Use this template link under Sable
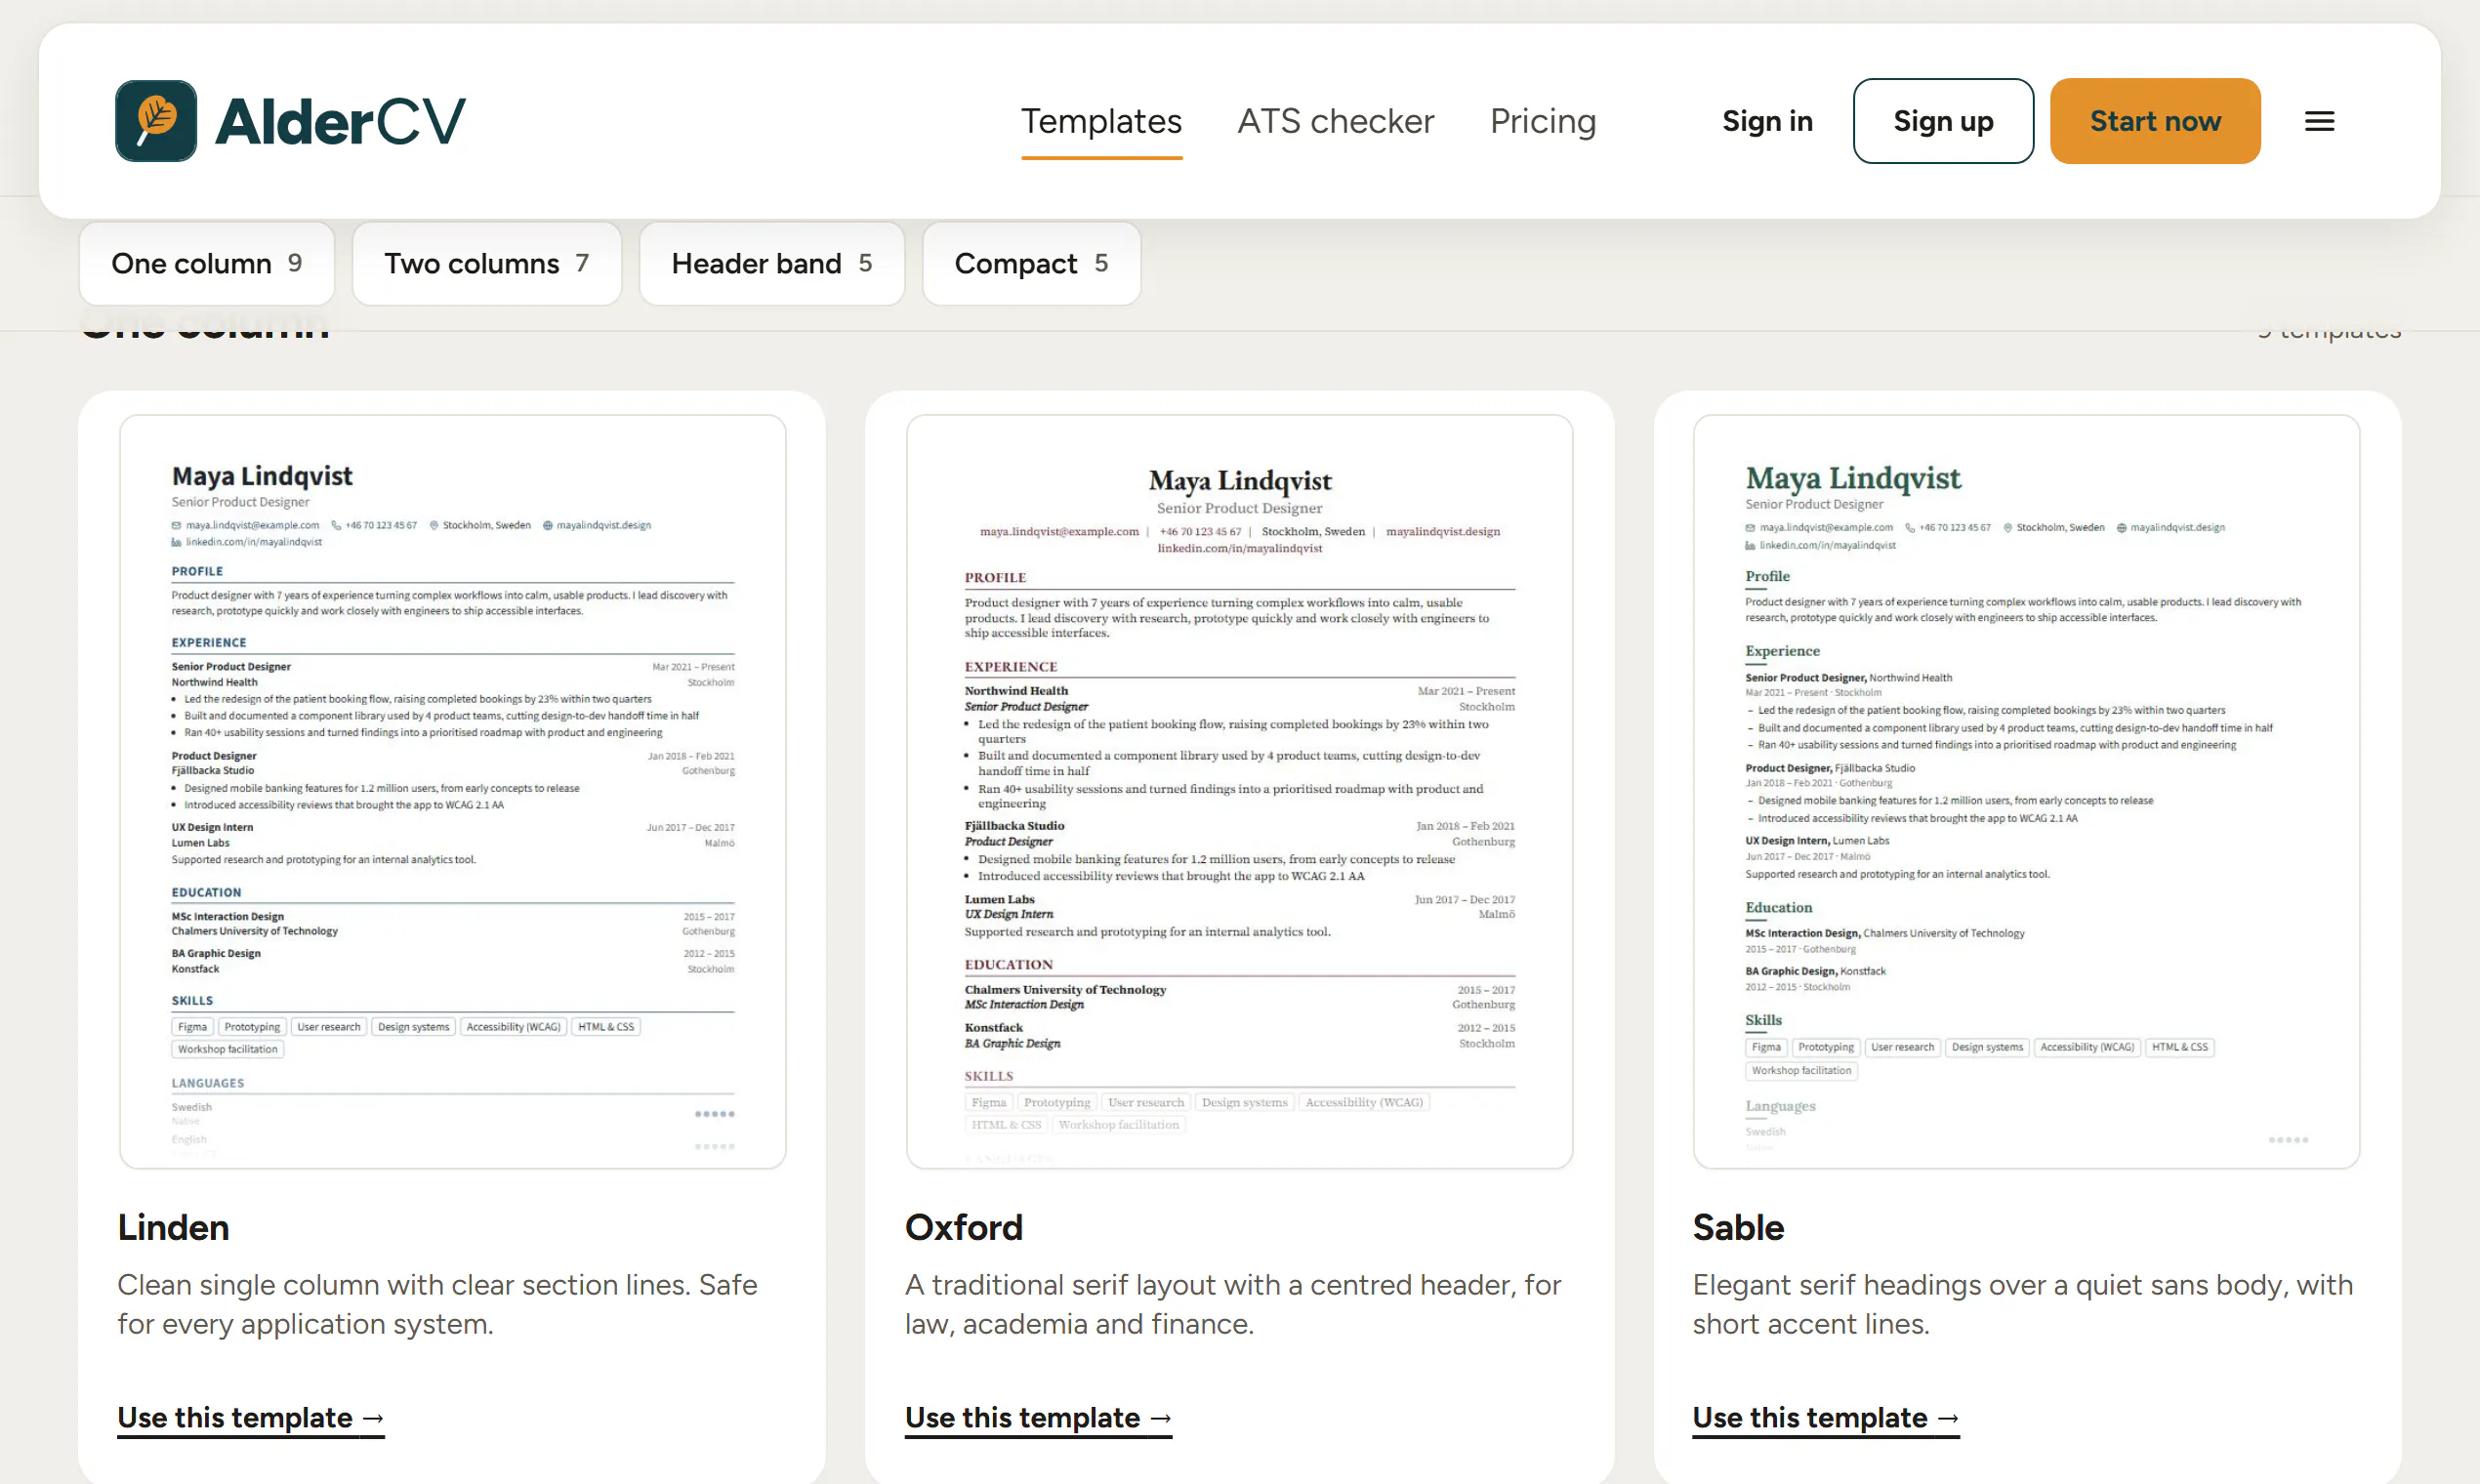 point(1825,1417)
